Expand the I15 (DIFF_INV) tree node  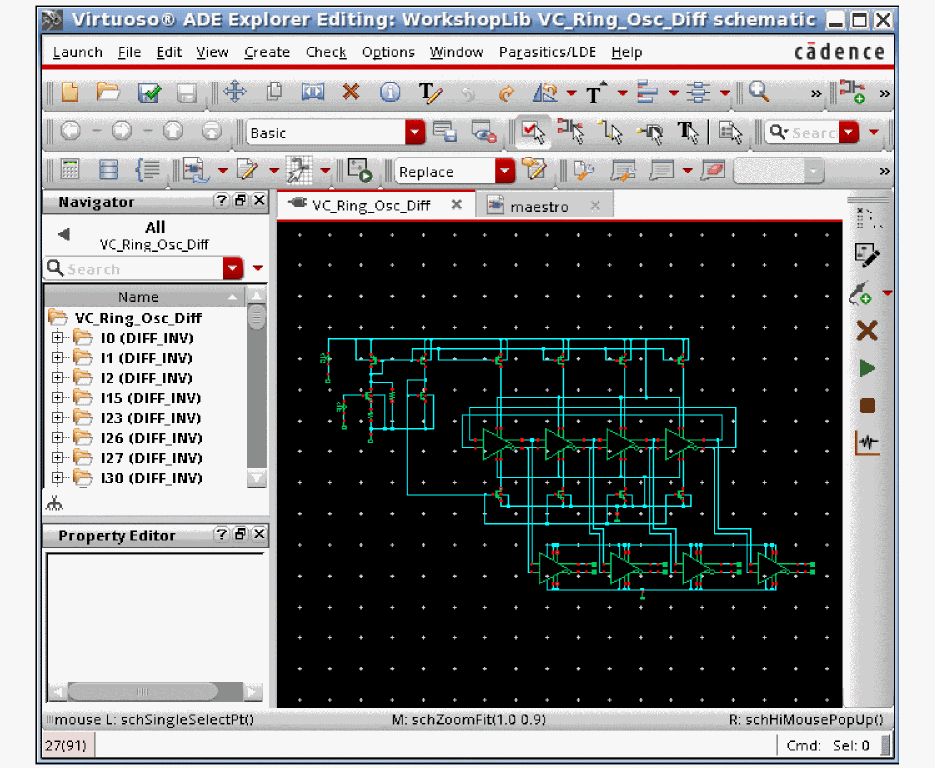point(57,398)
